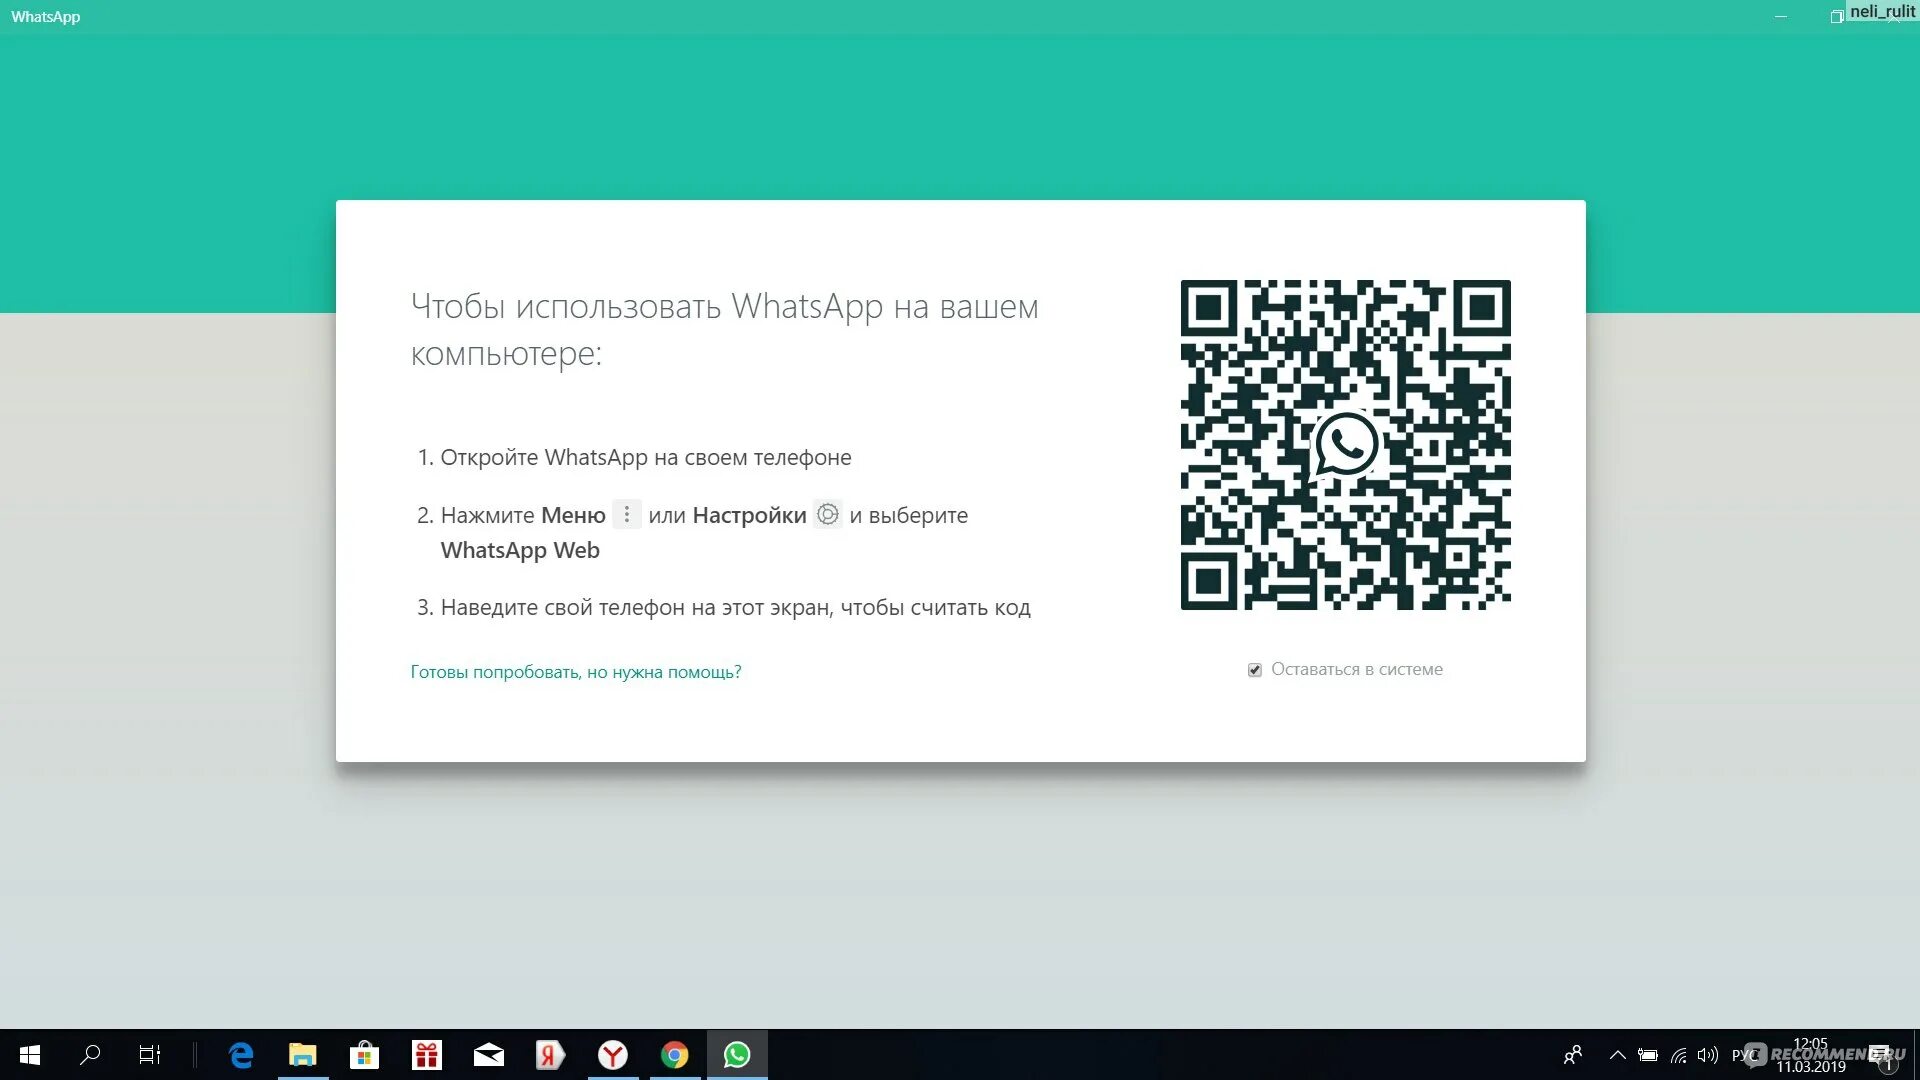Open the Windows Start menu
1920x1080 pixels.
tap(30, 1055)
